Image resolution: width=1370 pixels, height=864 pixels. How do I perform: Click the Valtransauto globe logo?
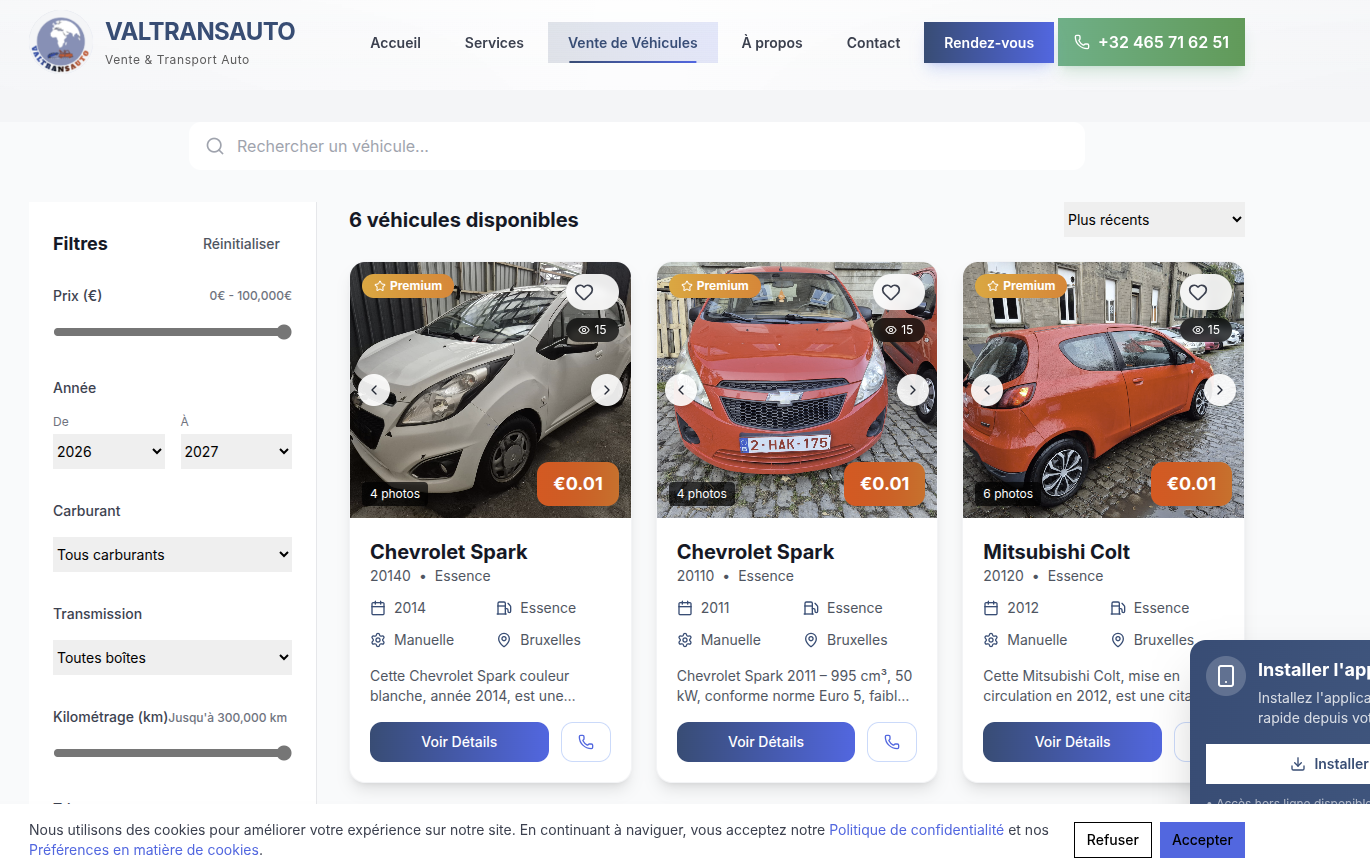[61, 42]
